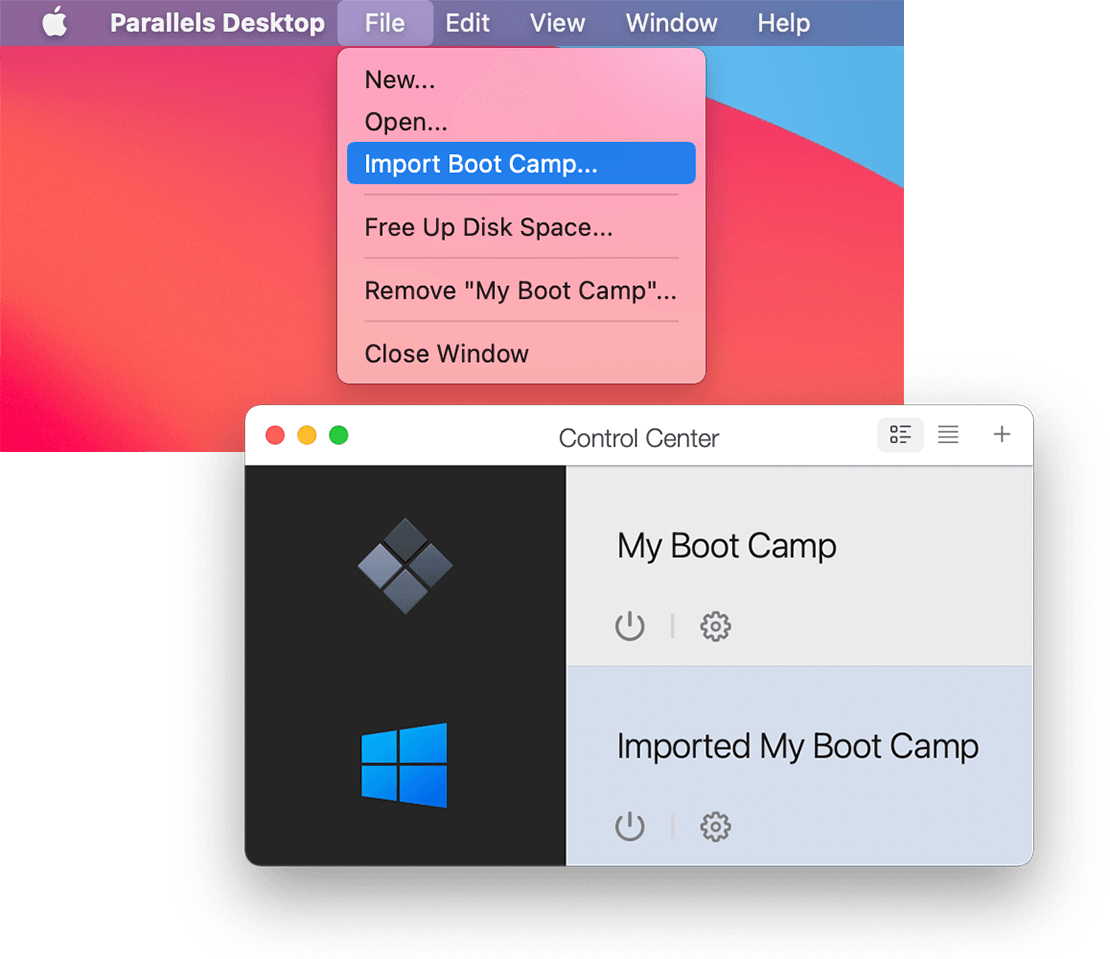Start My Boot Camp using its power icon
1110x959 pixels.
(x=630, y=626)
